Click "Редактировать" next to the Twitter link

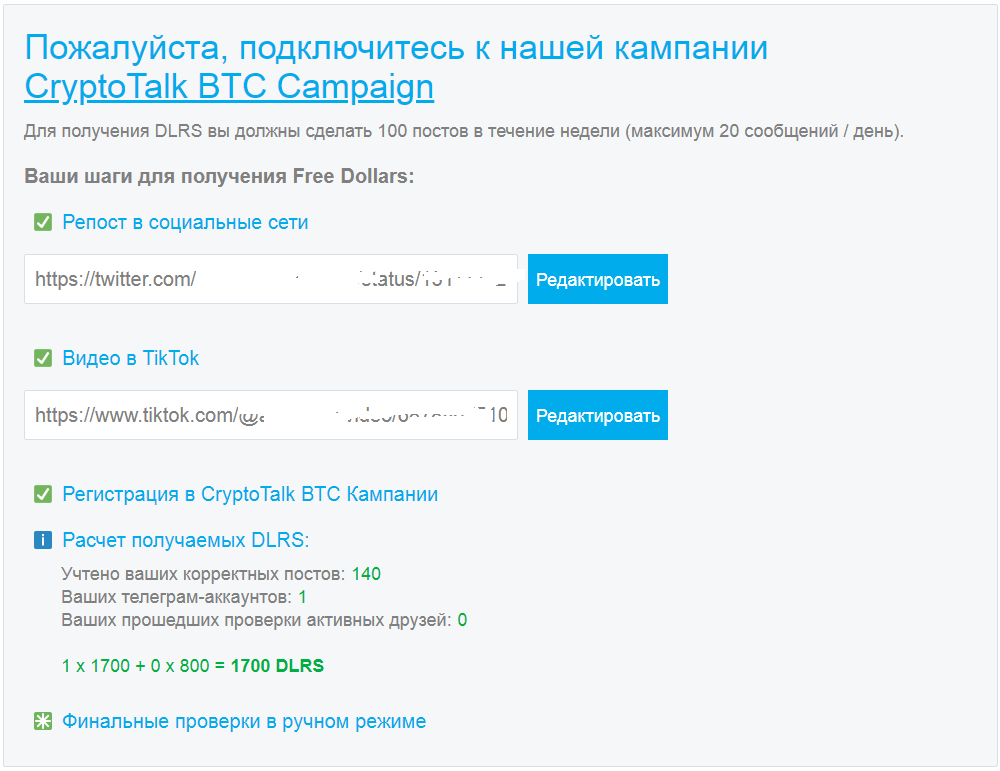tap(597, 279)
